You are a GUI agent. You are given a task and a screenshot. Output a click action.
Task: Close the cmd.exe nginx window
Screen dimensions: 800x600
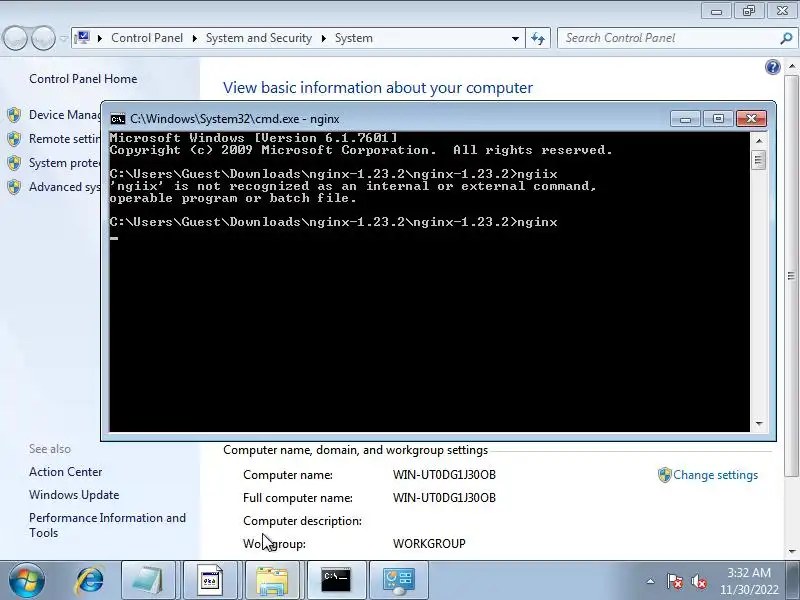point(751,119)
